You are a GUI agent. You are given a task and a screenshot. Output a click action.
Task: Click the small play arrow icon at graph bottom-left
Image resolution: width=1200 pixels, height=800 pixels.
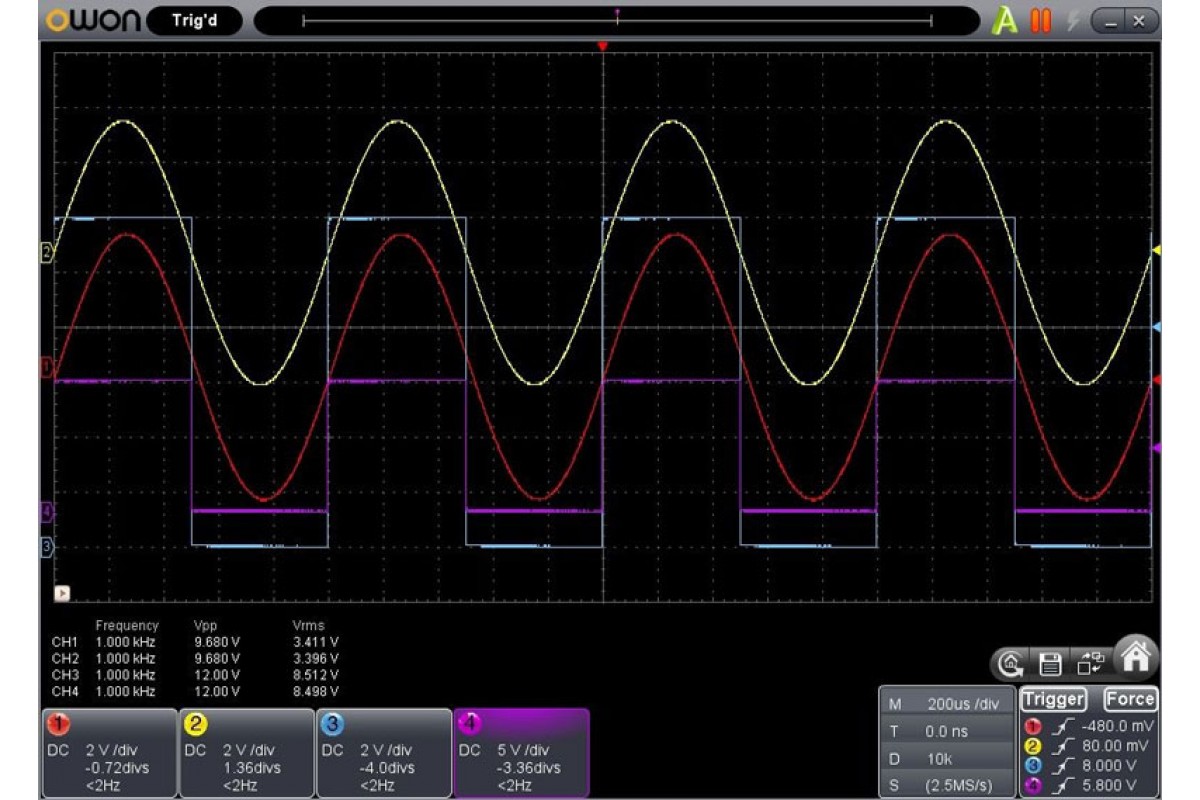point(62,593)
